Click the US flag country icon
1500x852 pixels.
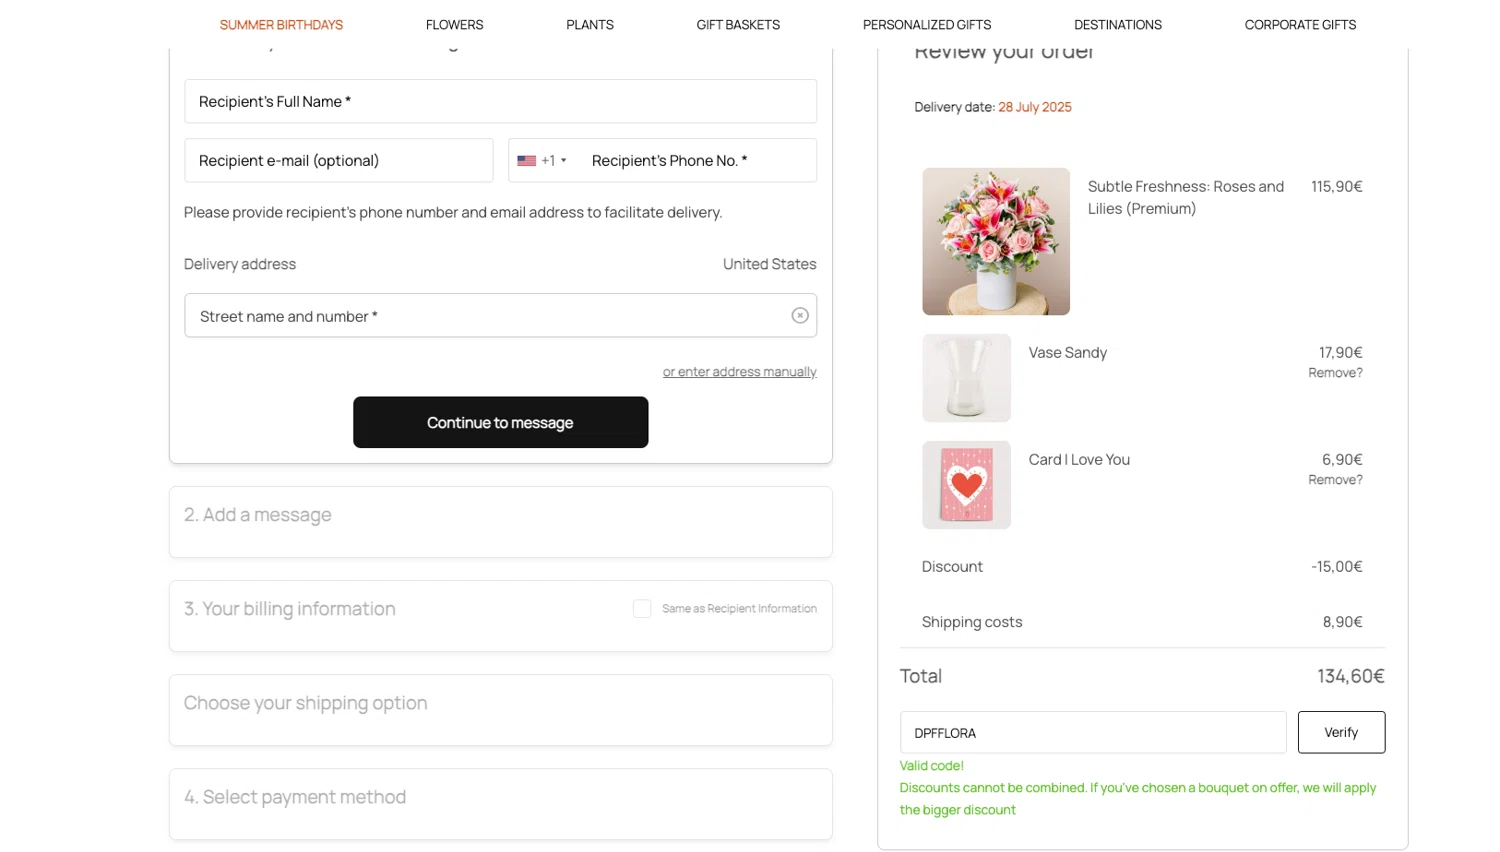pyautogui.click(x=526, y=161)
